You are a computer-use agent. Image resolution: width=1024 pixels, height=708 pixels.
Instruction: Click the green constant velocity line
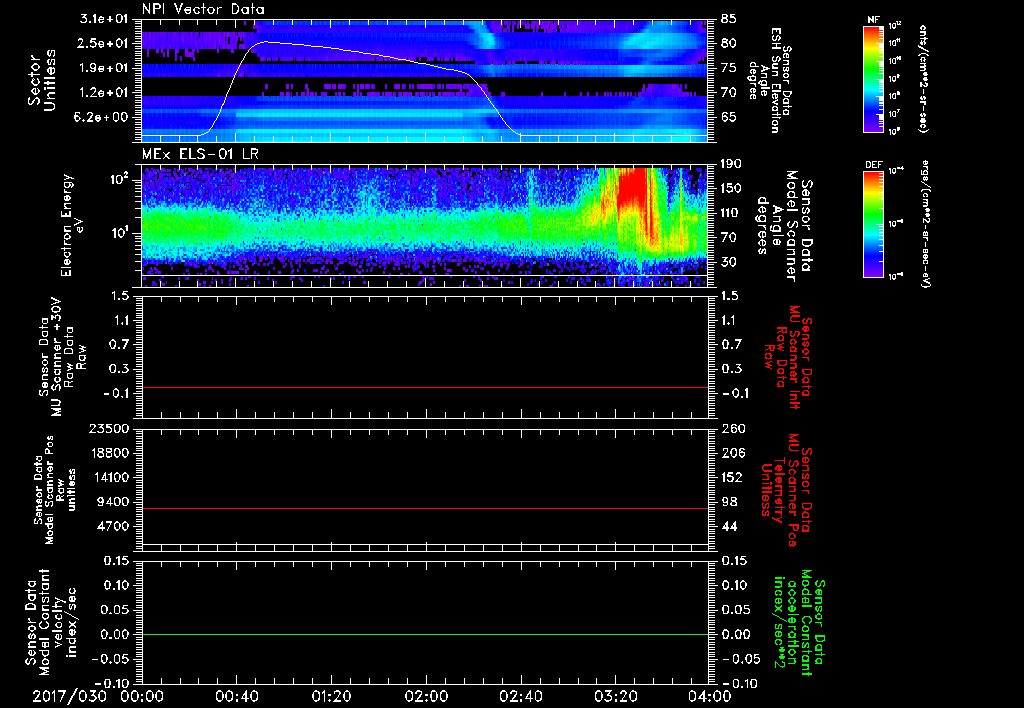tap(424, 634)
